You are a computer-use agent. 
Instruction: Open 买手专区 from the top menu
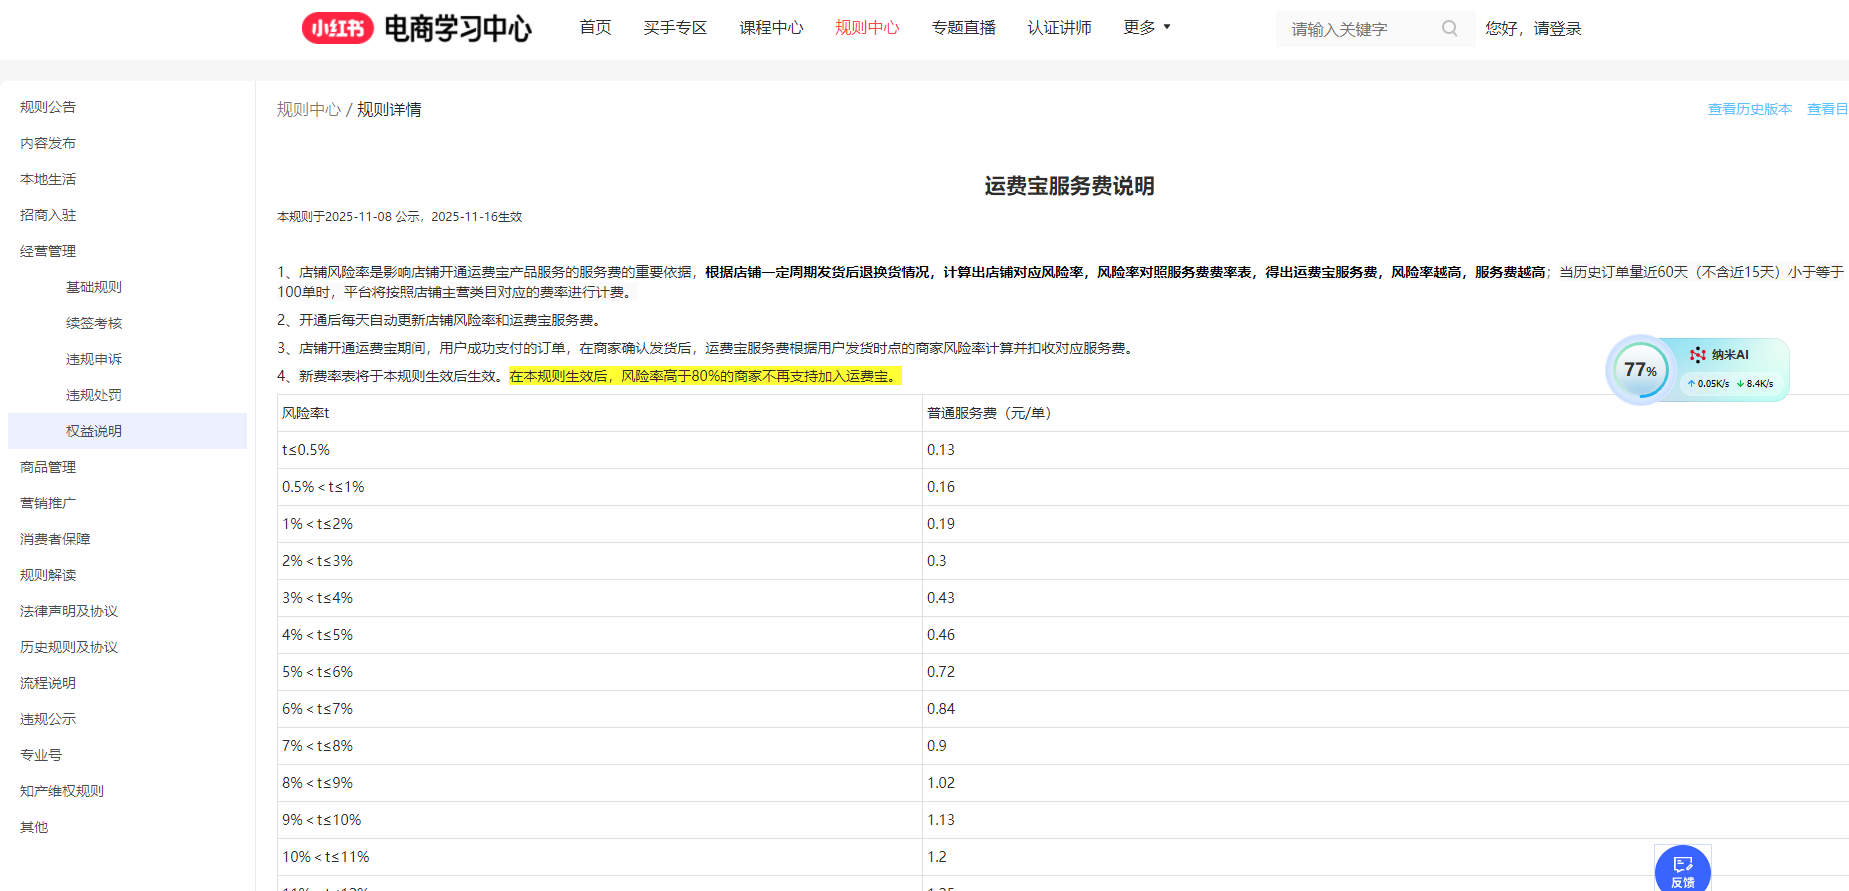click(x=675, y=28)
